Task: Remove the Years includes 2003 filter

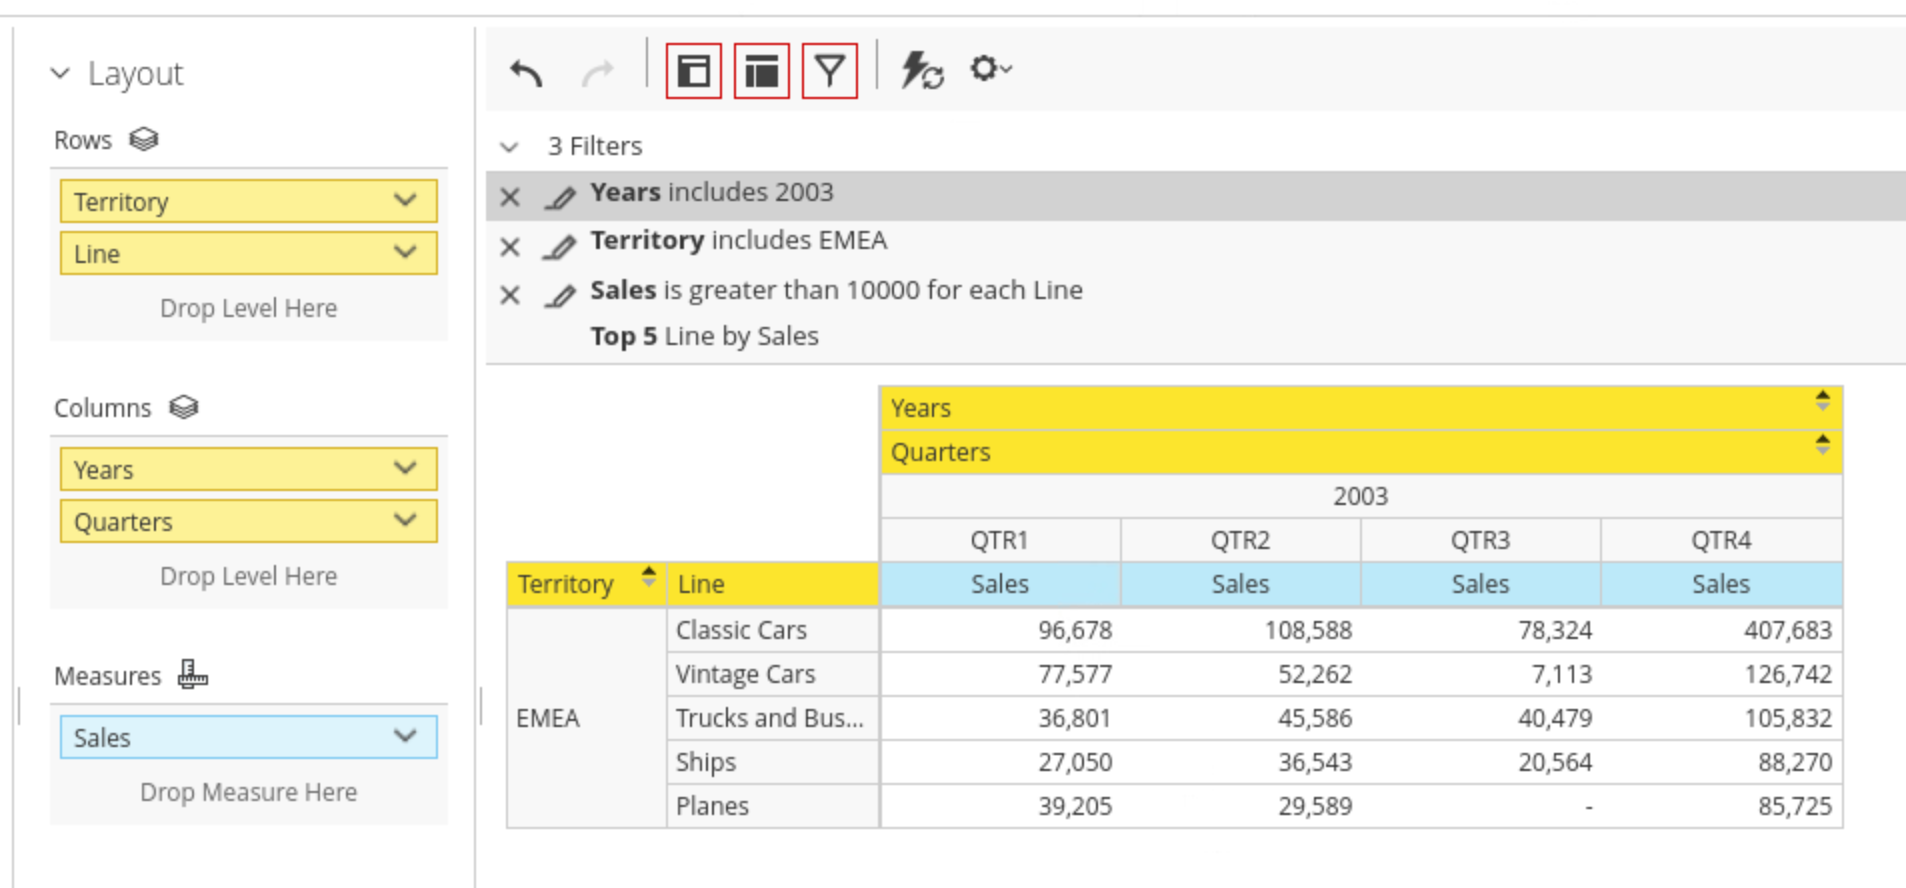Action: 510,197
